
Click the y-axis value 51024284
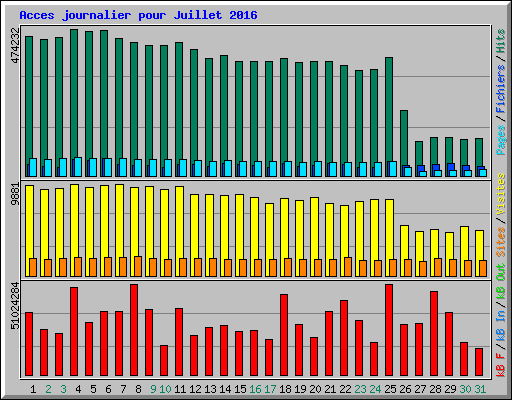pyautogui.click(x=15, y=305)
